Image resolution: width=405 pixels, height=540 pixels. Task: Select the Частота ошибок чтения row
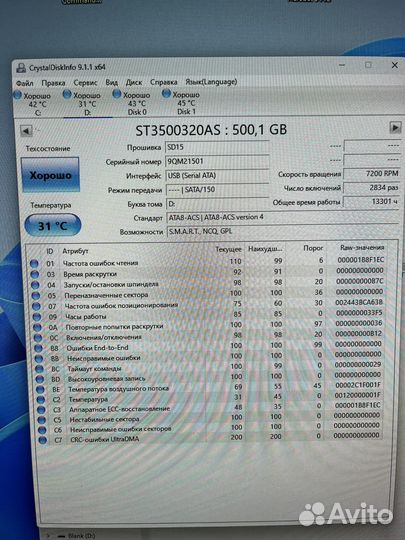tap(207, 262)
